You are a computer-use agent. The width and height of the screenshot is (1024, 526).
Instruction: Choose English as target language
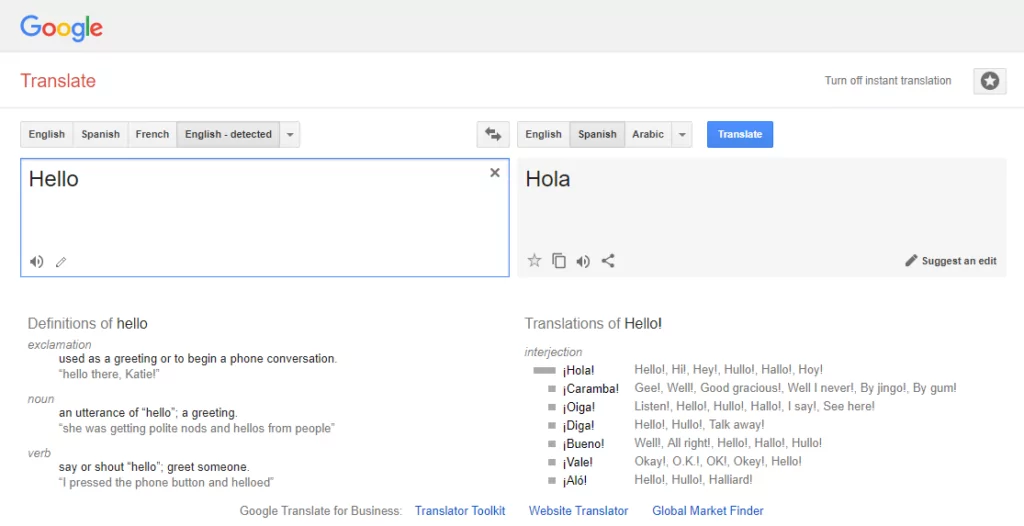(543, 134)
